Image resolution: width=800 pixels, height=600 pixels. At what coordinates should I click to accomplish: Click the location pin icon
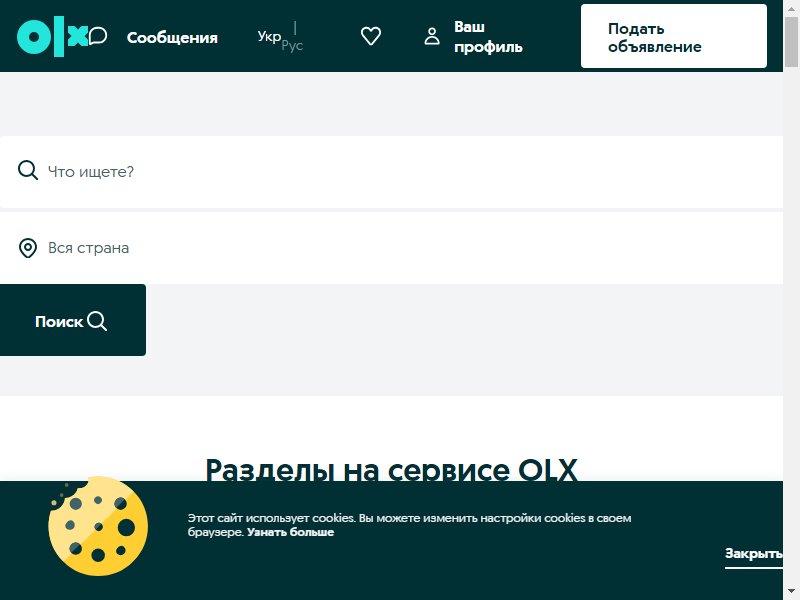(28, 248)
